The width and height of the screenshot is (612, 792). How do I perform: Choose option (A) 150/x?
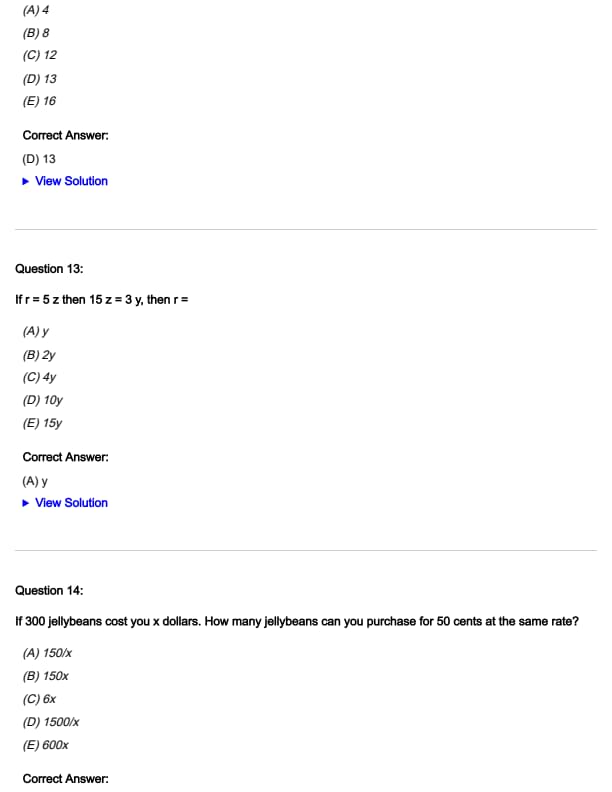(46, 654)
